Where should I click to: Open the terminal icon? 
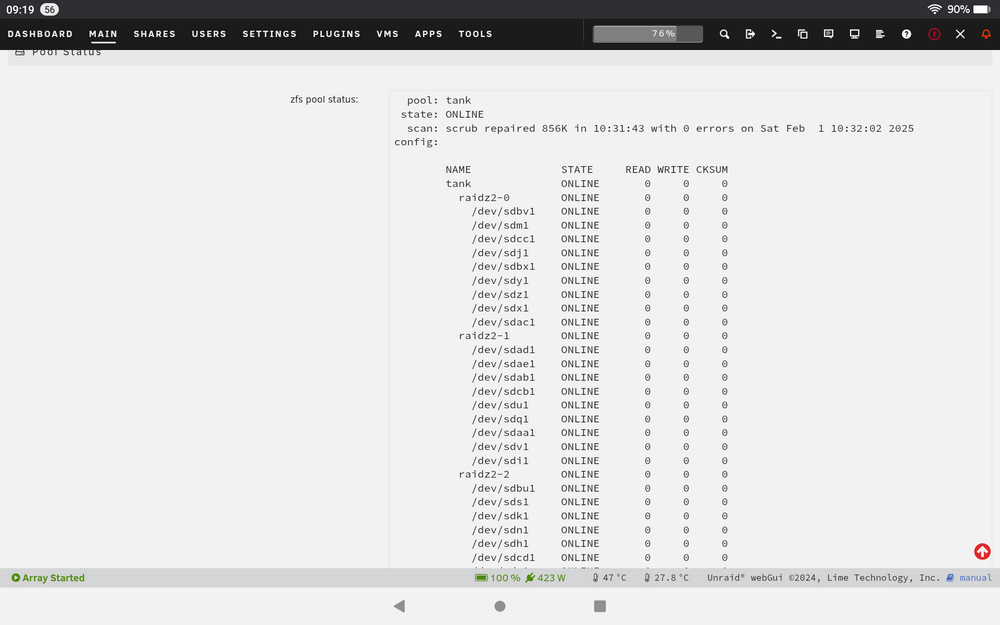(776, 34)
